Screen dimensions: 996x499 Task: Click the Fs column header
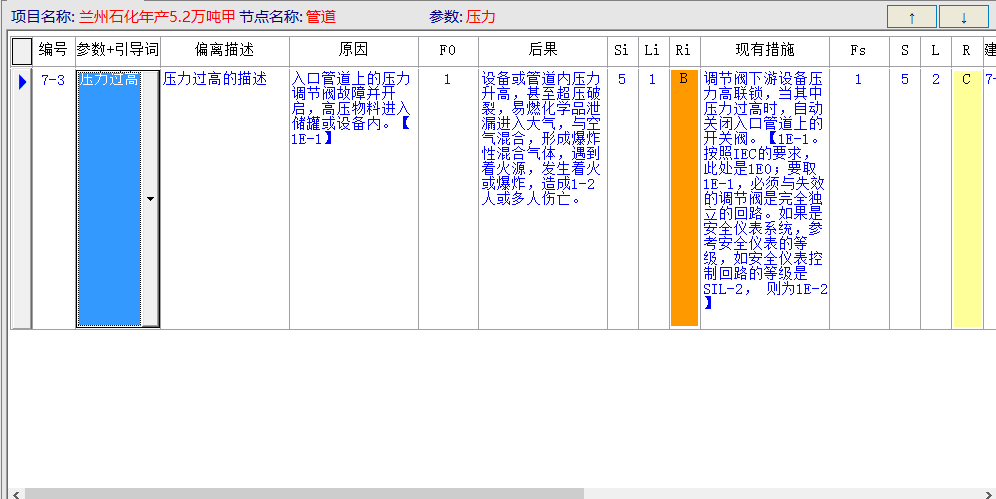(x=859, y=51)
